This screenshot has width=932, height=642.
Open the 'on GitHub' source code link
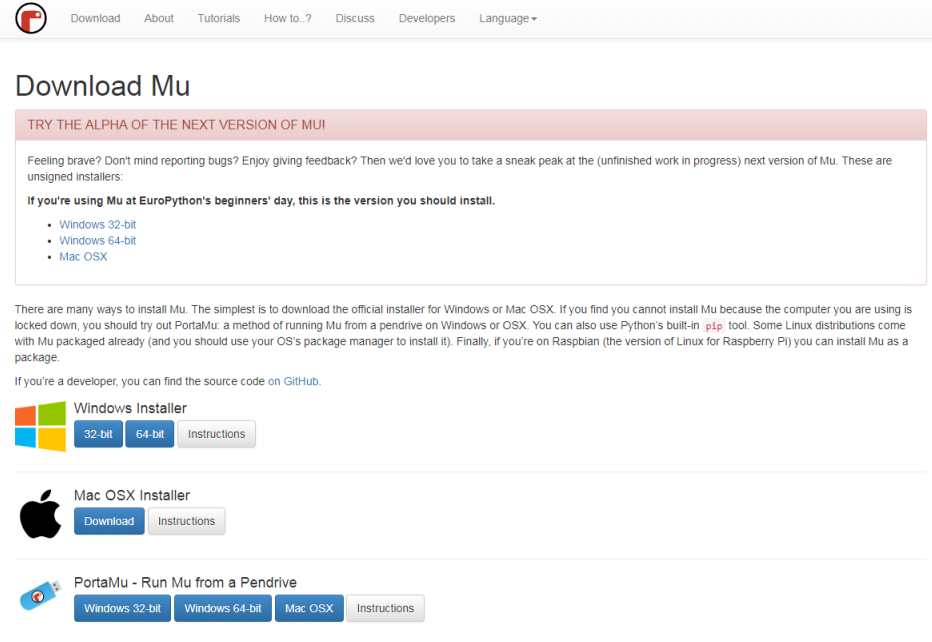293,381
